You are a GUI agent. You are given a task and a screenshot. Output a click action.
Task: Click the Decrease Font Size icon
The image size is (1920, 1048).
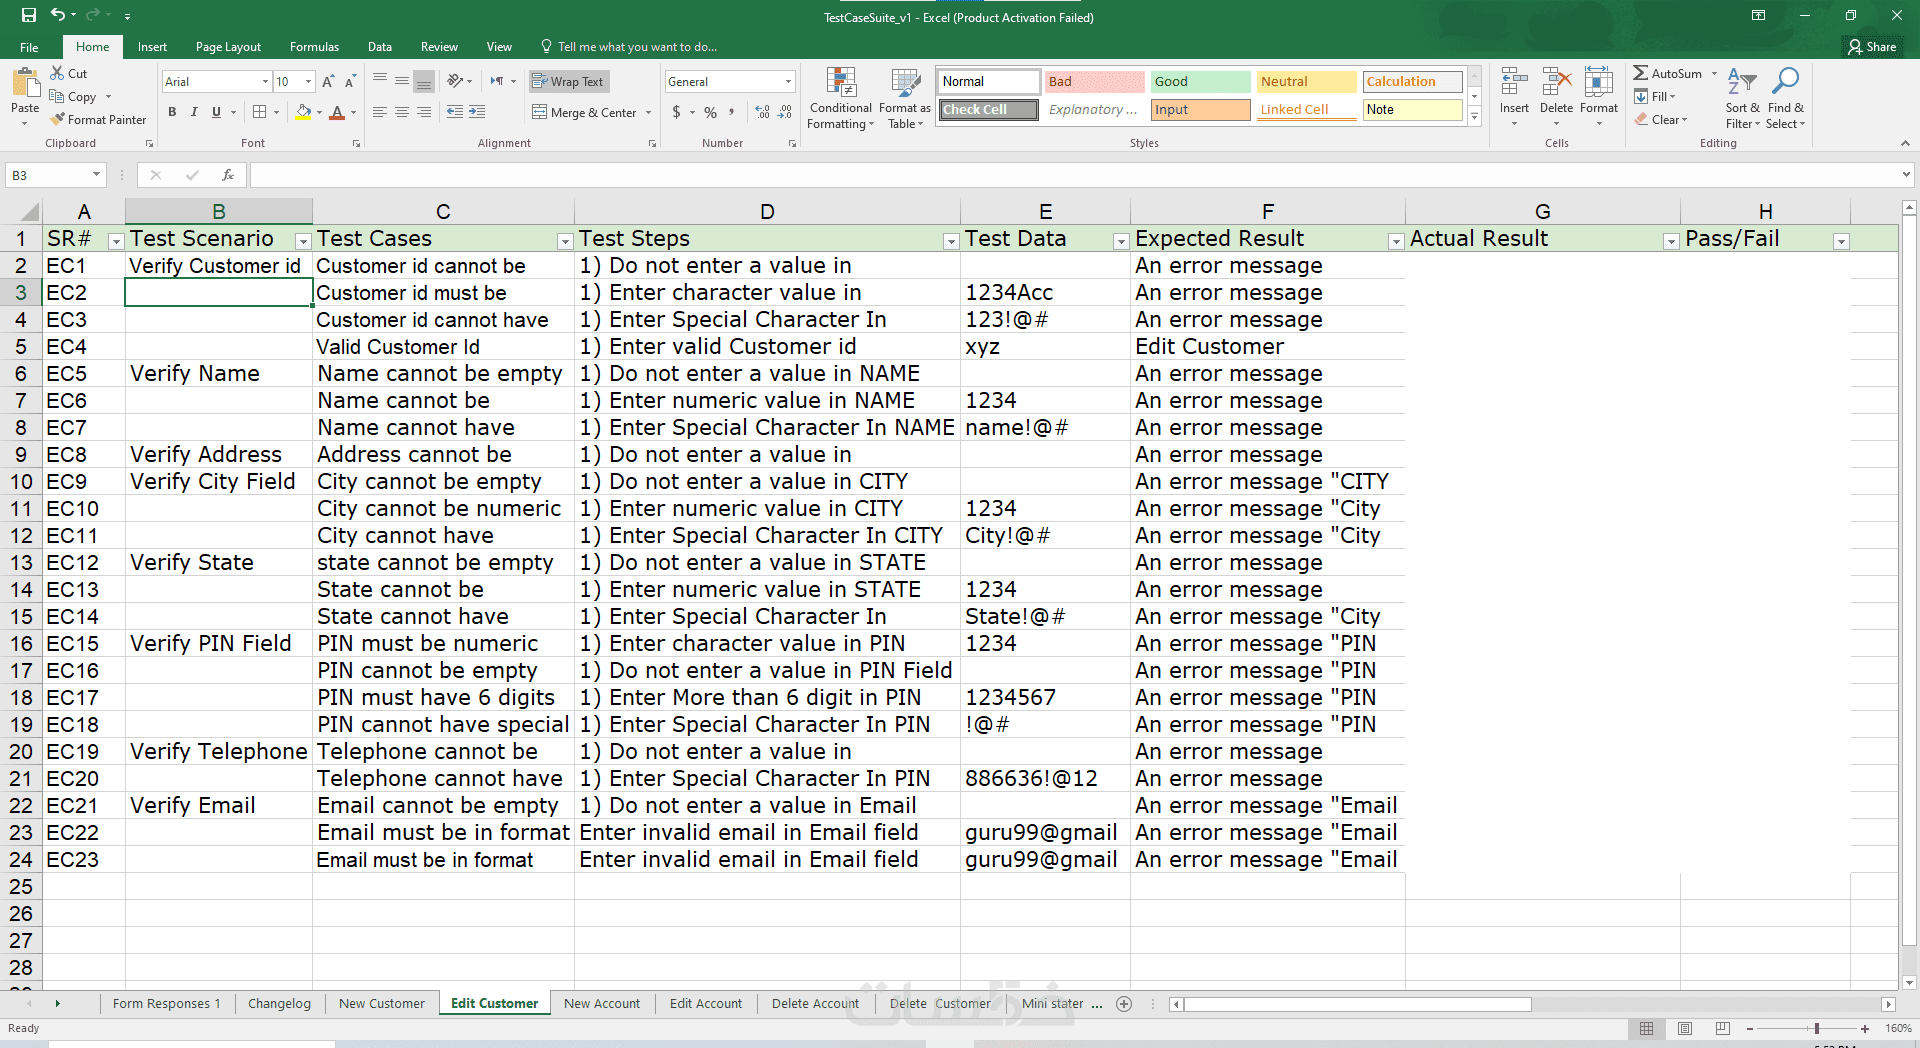(350, 81)
